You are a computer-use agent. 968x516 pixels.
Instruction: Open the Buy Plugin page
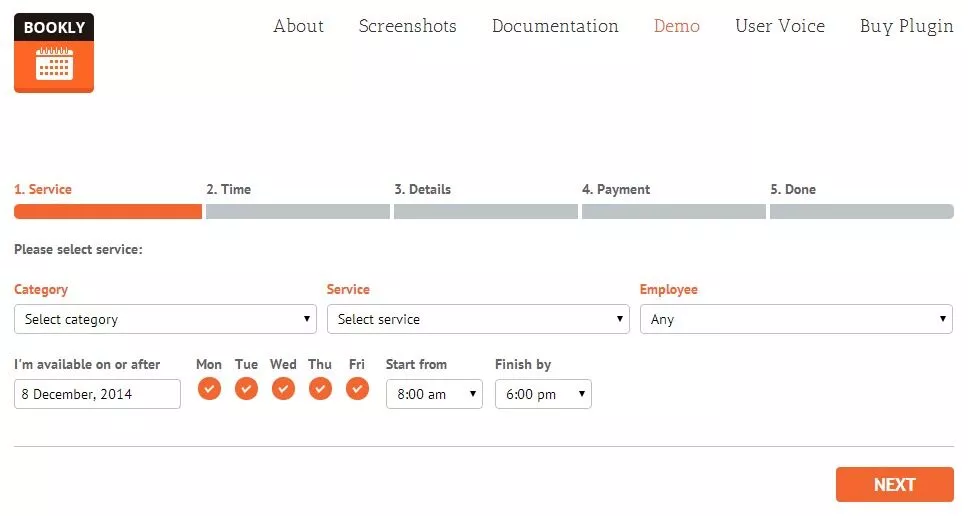pyautogui.click(x=906, y=27)
